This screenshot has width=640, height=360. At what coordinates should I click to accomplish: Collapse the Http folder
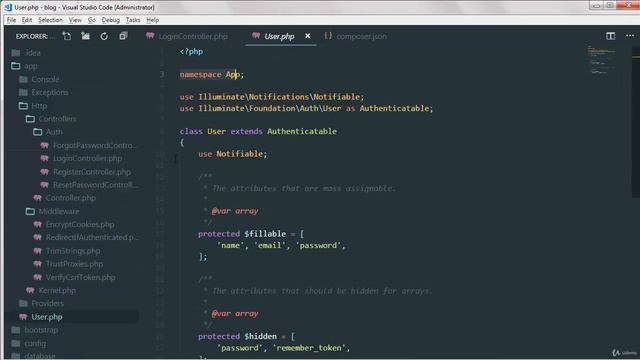[x=33, y=106]
